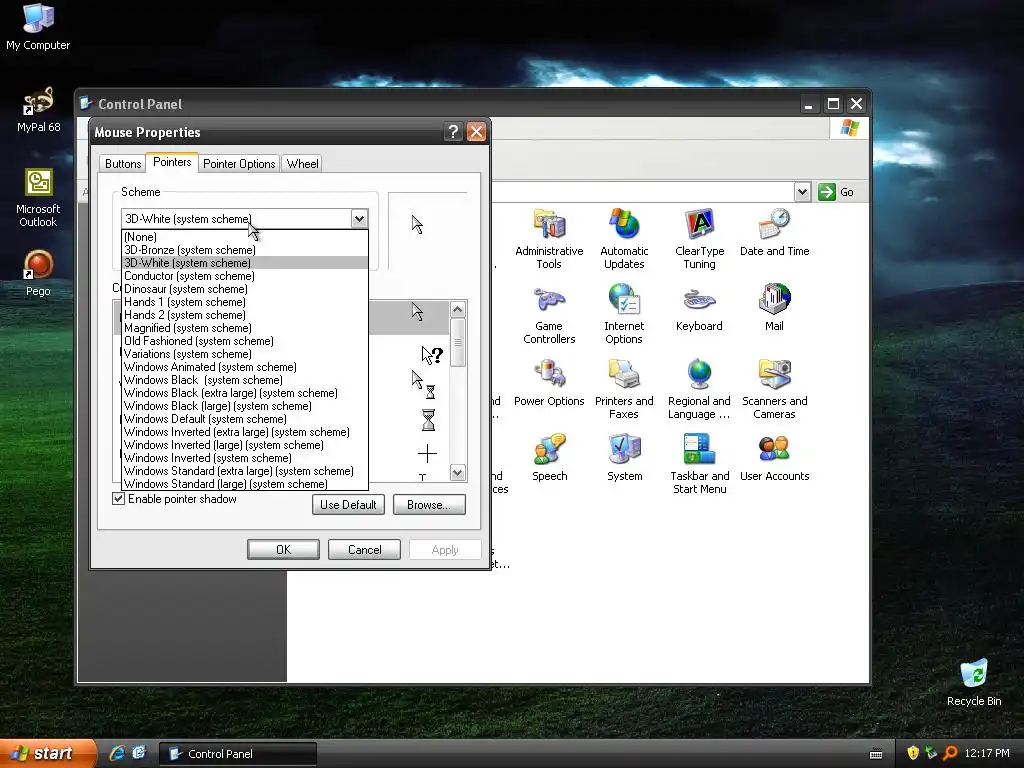Select Pego desktop shortcut
1024x768 pixels.
[x=38, y=273]
